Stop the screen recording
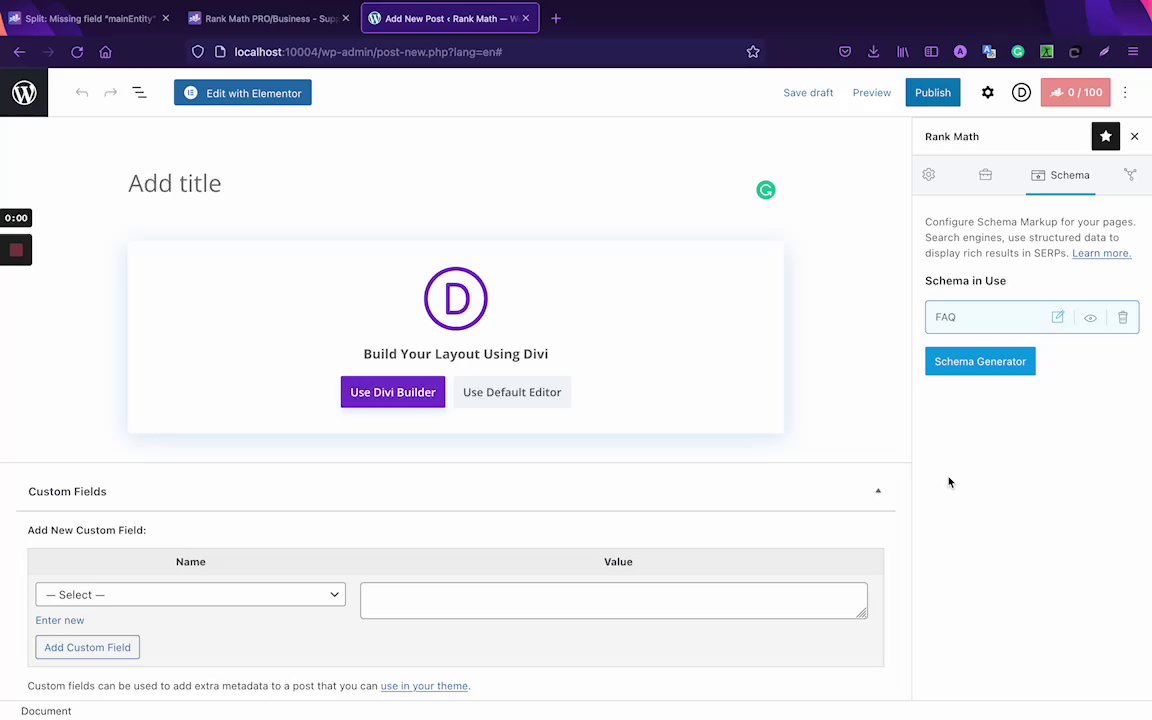The height and width of the screenshot is (720, 1152). pyautogui.click(x=16, y=250)
